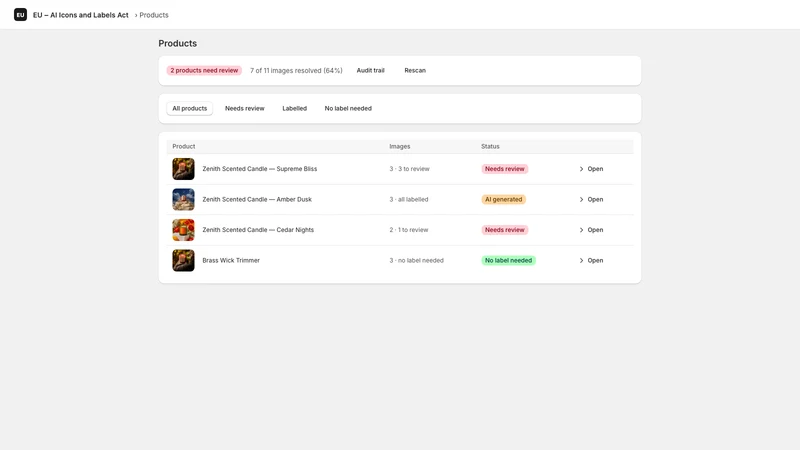Switch to the No label needed tab
800x450 pixels.
click(348, 109)
